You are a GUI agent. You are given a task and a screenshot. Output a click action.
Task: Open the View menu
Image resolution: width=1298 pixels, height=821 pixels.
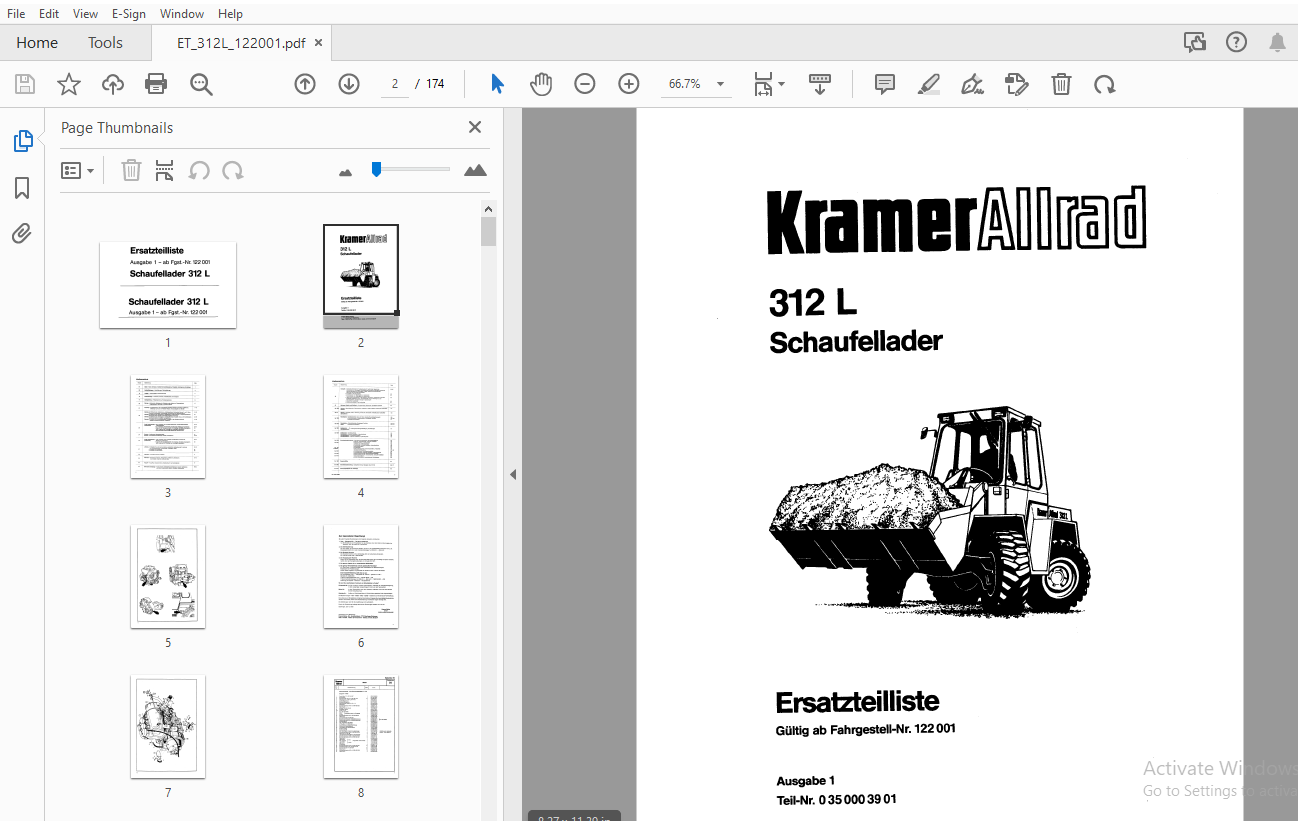pyautogui.click(x=86, y=14)
